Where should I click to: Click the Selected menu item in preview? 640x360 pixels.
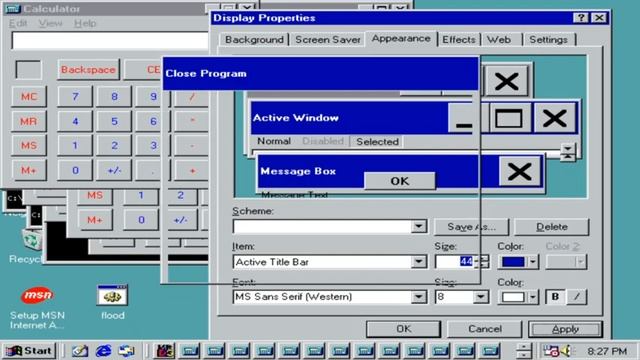[377, 142]
